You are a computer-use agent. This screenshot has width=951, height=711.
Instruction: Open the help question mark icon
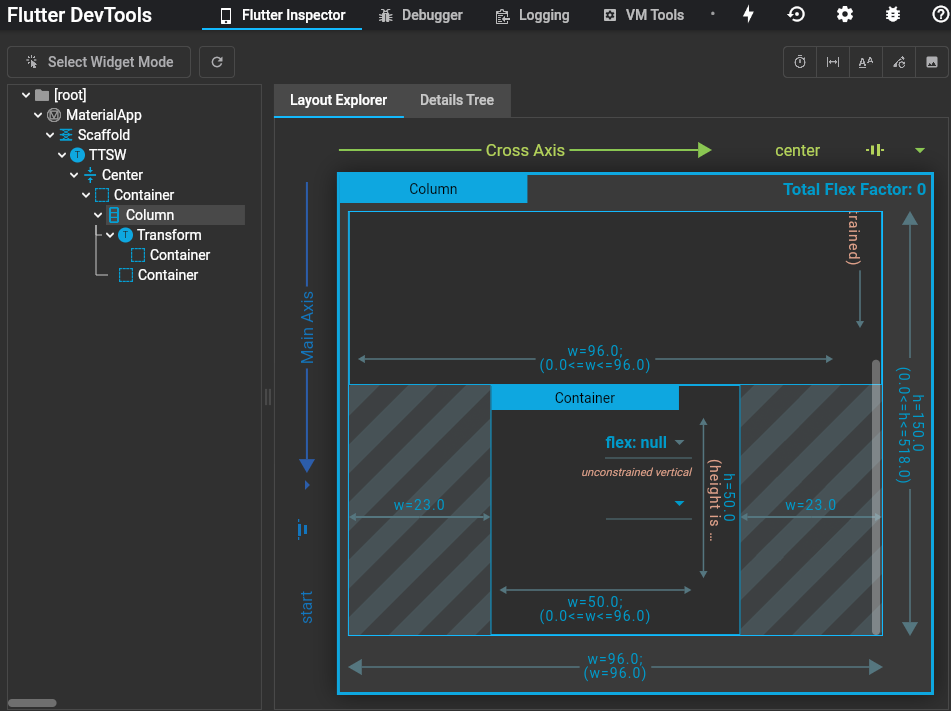click(941, 15)
